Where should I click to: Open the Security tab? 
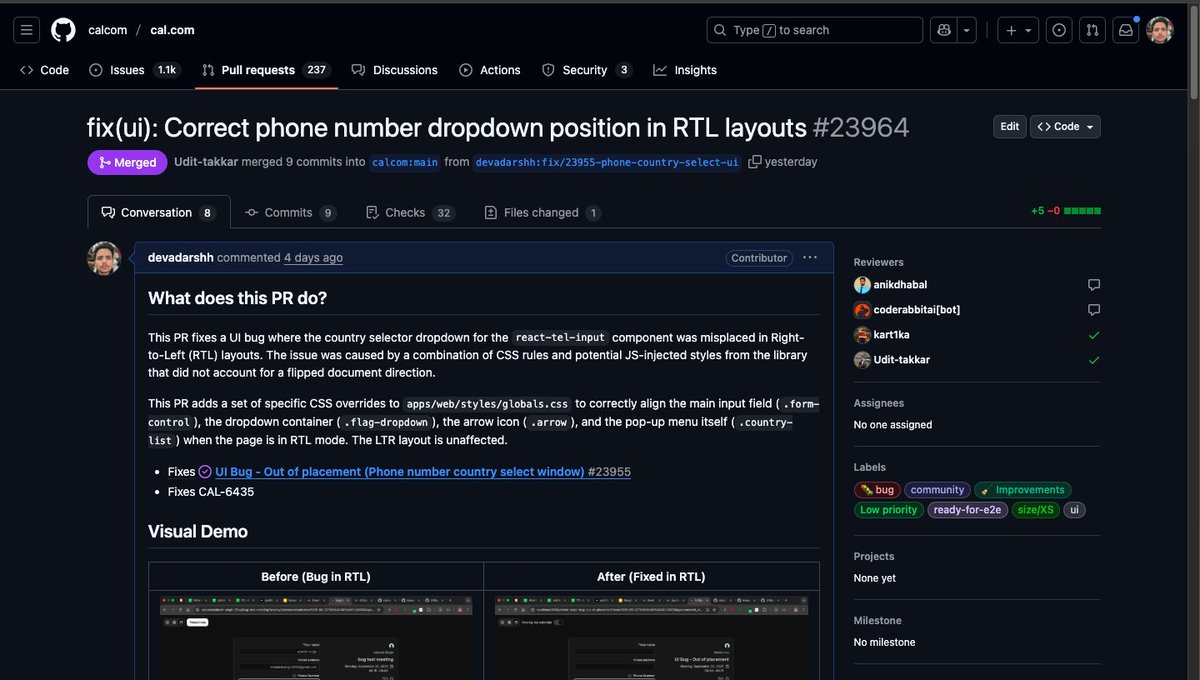tap(586, 70)
